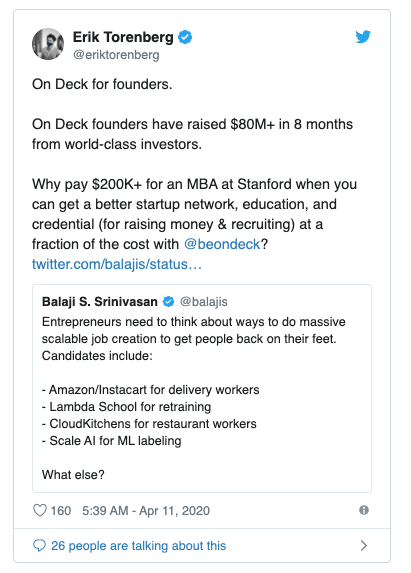
Task: Click the speech bubble reply icon
Action: click(x=39, y=545)
